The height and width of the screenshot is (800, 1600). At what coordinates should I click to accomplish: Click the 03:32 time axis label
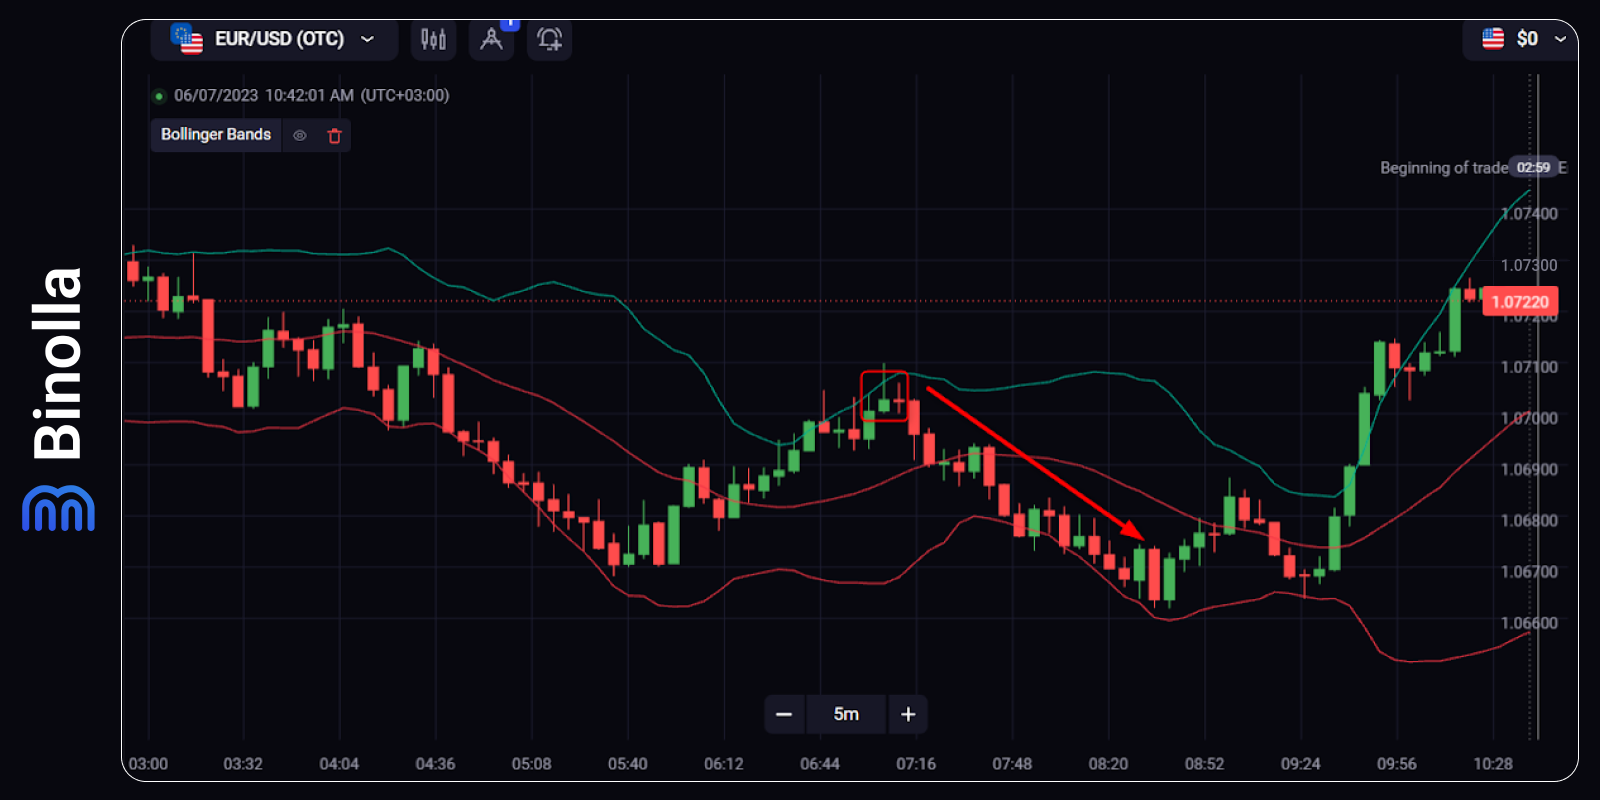click(x=243, y=764)
